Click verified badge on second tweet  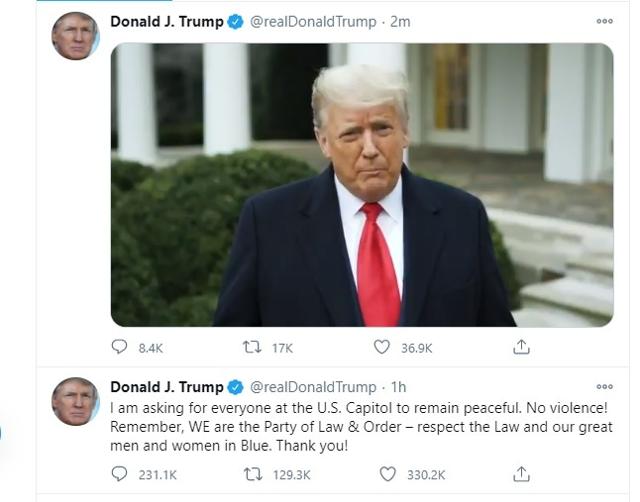point(236,387)
